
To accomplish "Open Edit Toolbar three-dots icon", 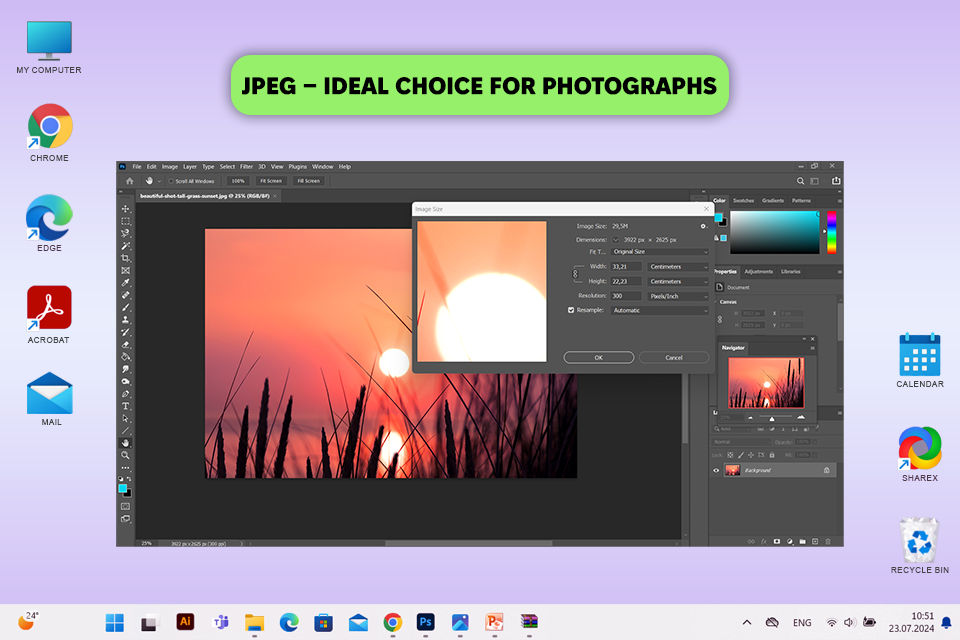I will coord(126,467).
